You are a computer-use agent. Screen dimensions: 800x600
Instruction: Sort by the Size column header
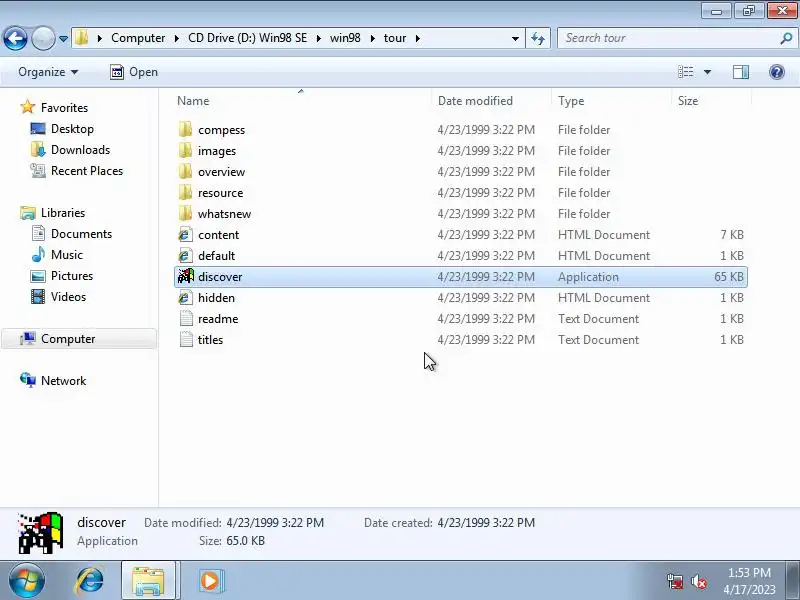688,101
